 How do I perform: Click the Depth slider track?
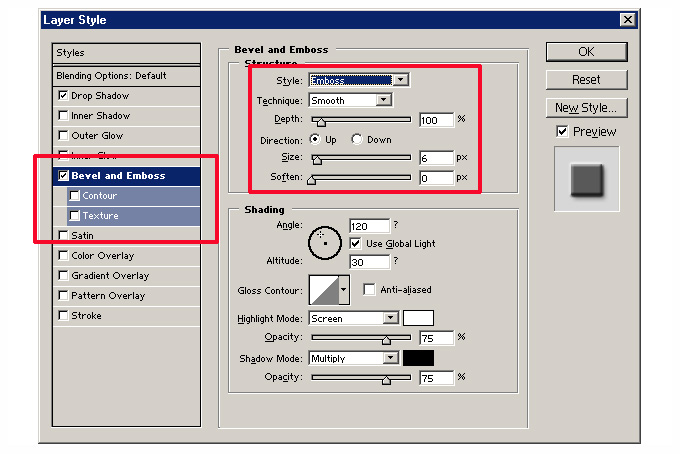[361, 120]
